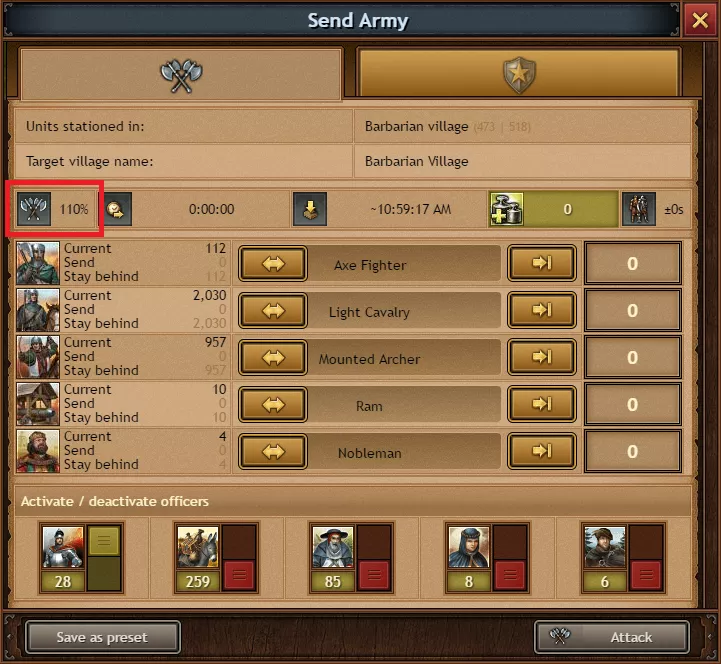Activate the loot master officer red switch
The height and width of the screenshot is (664, 721).
pyautogui.click(x=239, y=575)
